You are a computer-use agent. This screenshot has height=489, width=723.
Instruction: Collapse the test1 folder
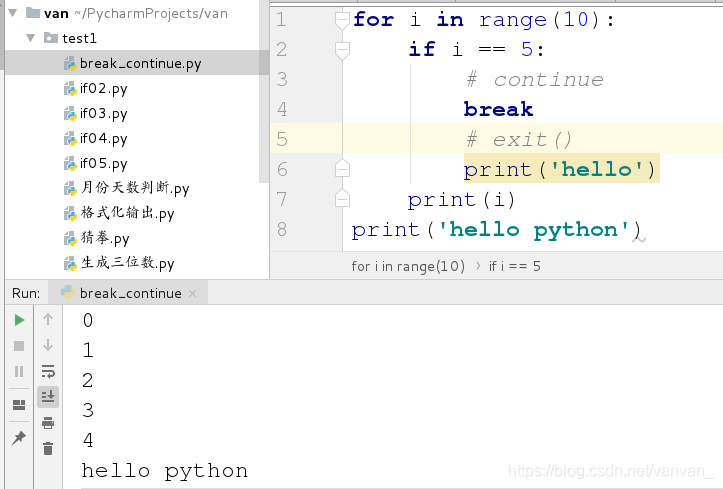[30, 38]
